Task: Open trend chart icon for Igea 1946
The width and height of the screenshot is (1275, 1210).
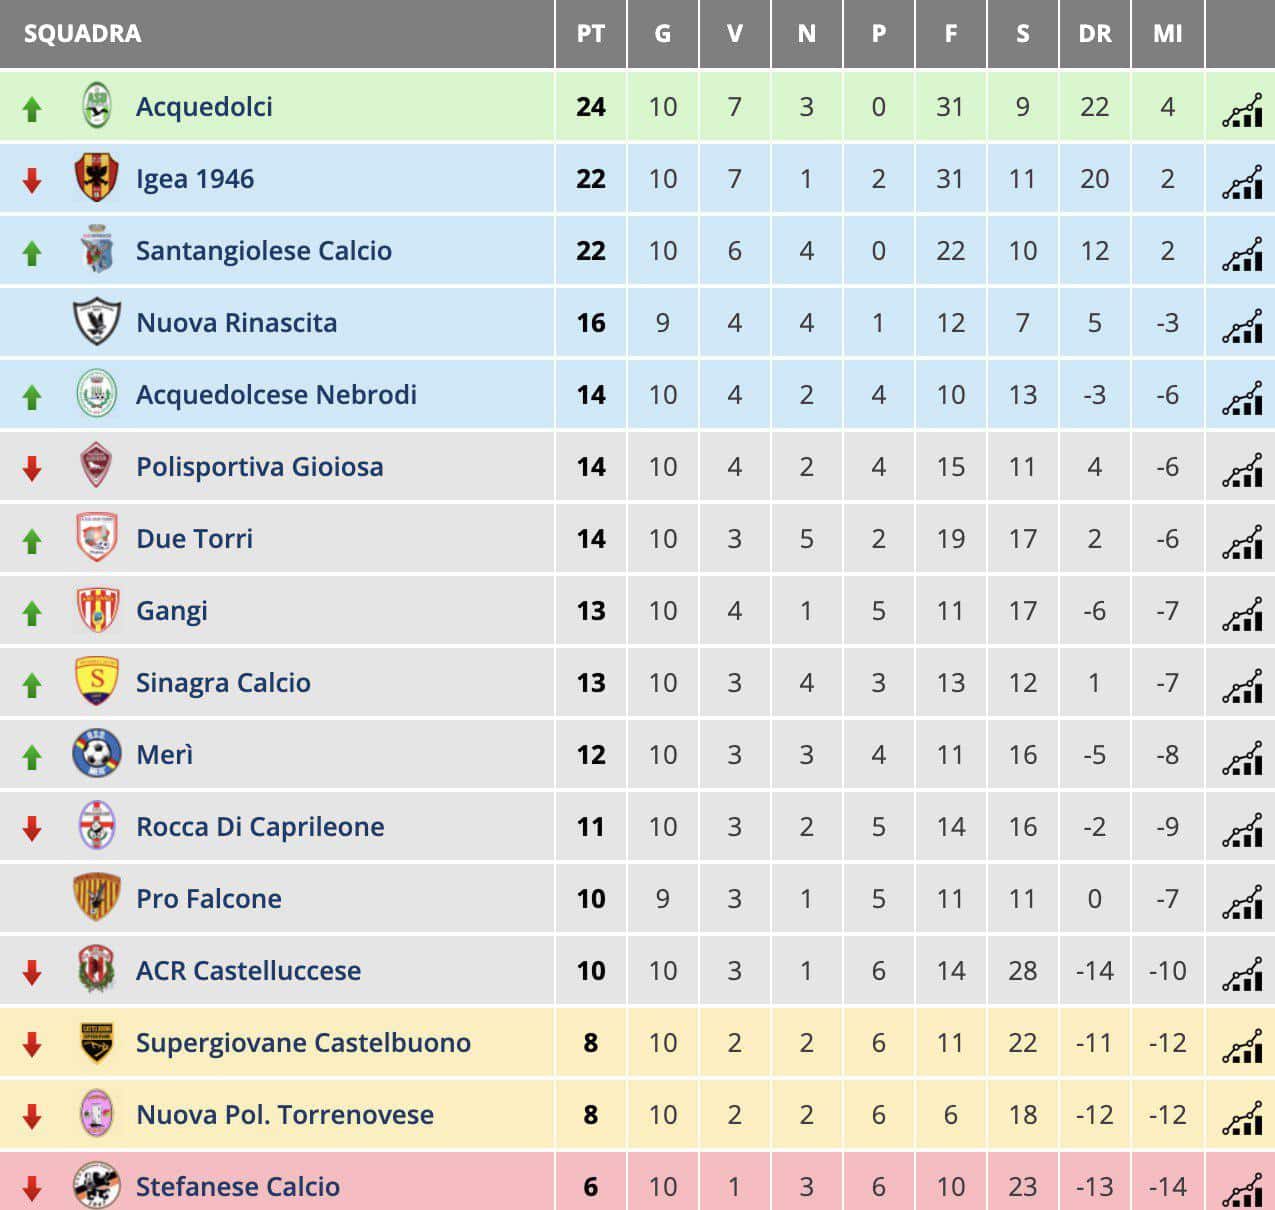Action: (x=1242, y=182)
